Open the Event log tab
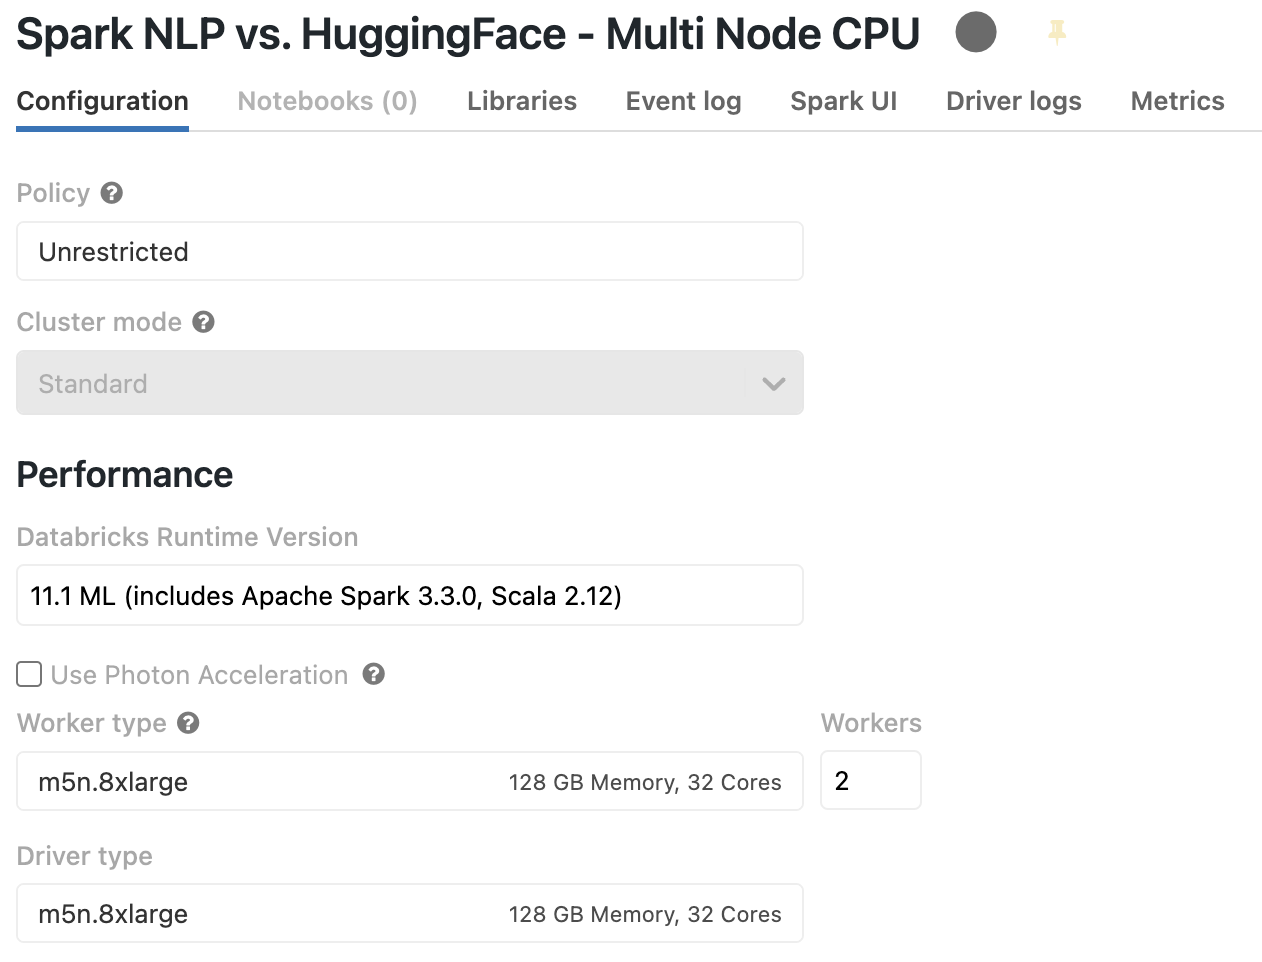1262x962 pixels. 683,101
